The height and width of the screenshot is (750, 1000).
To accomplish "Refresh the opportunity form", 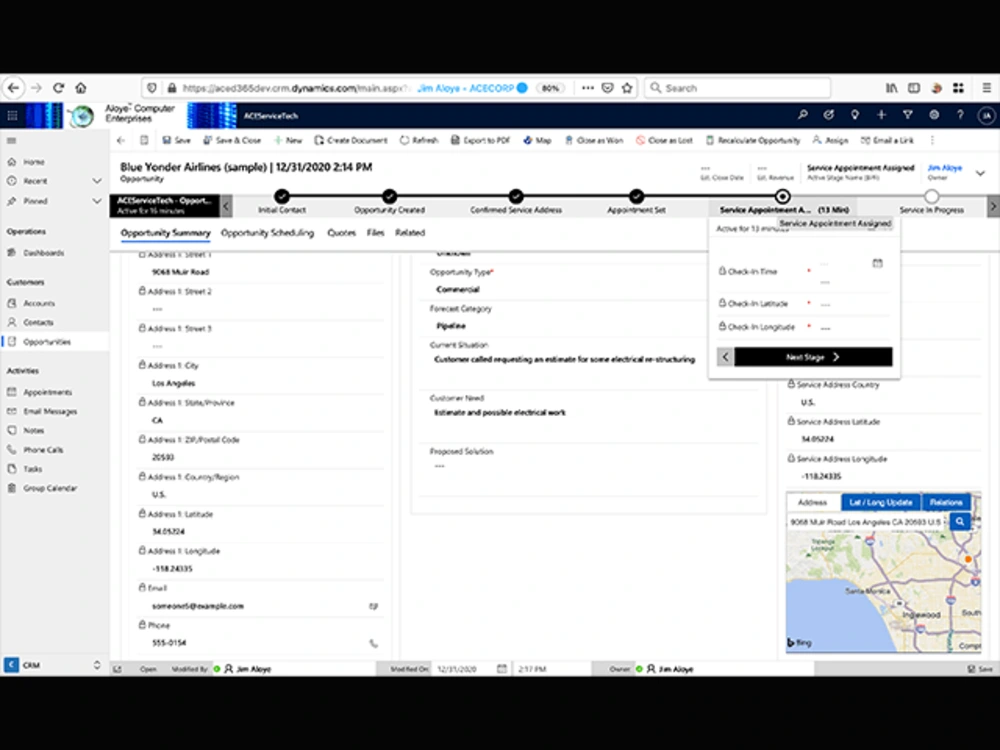I will click(x=419, y=140).
